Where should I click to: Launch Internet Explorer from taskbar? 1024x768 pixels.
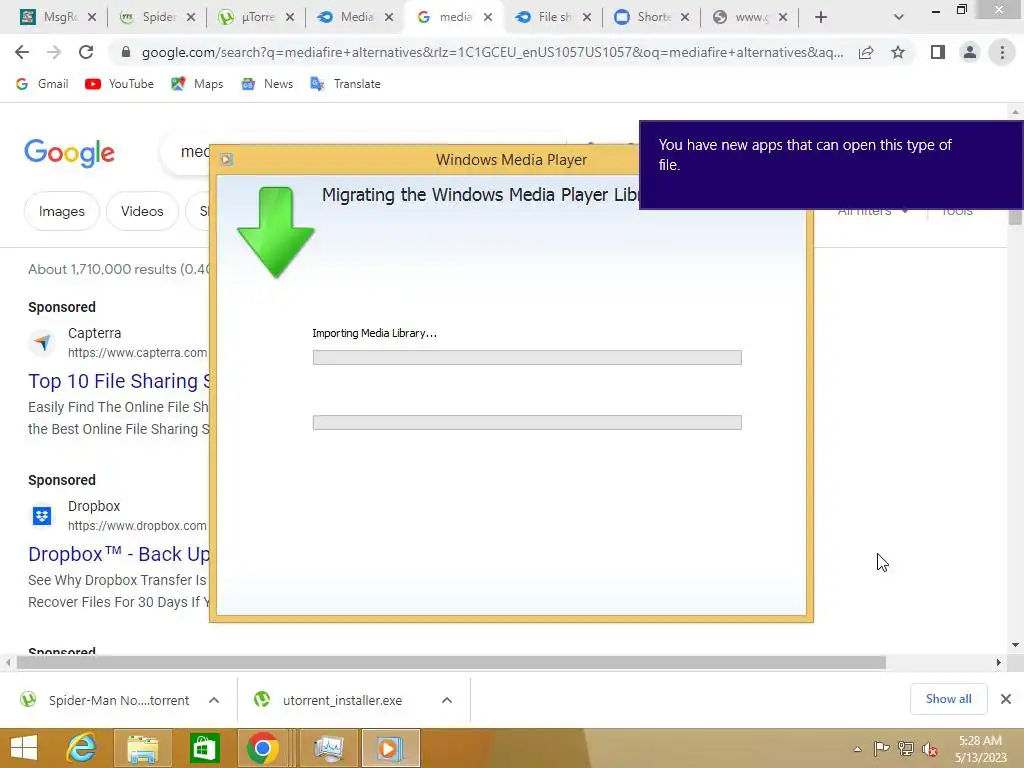pyautogui.click(x=82, y=748)
